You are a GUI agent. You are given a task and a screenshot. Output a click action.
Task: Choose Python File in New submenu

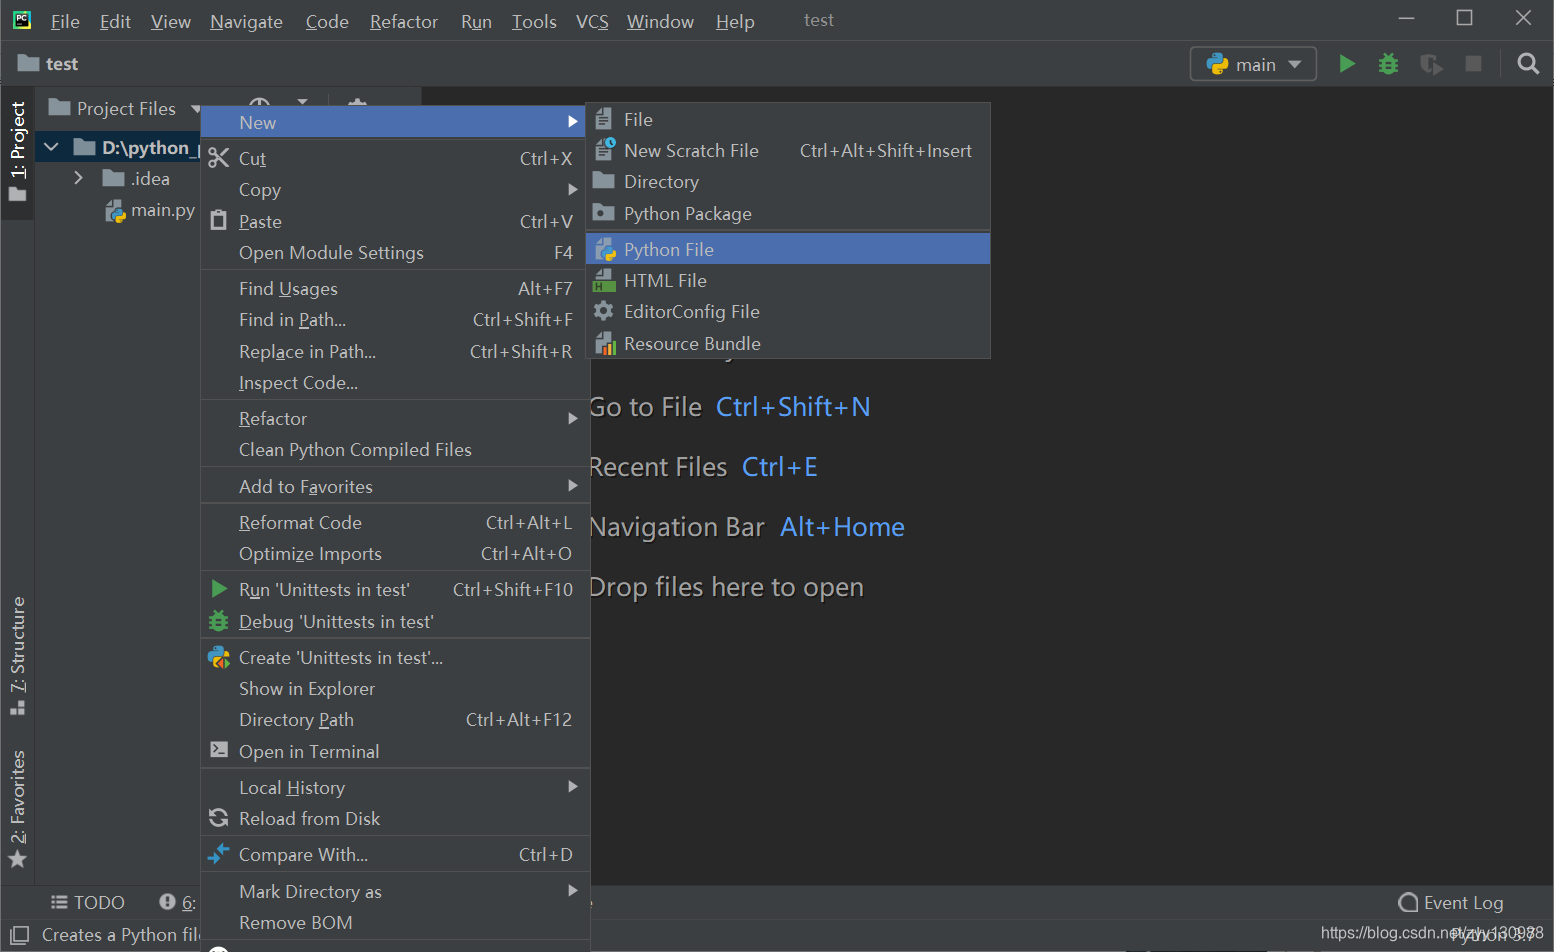coord(788,249)
